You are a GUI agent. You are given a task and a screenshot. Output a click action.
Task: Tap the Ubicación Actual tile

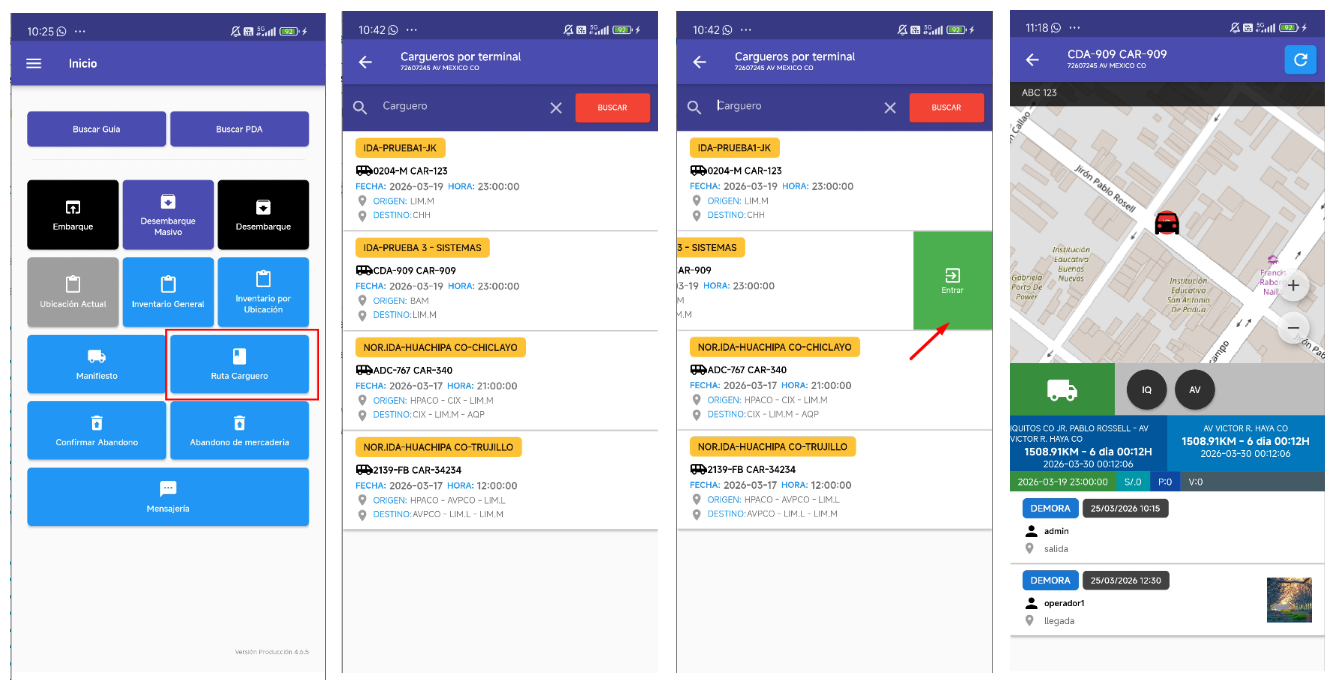tap(73, 291)
